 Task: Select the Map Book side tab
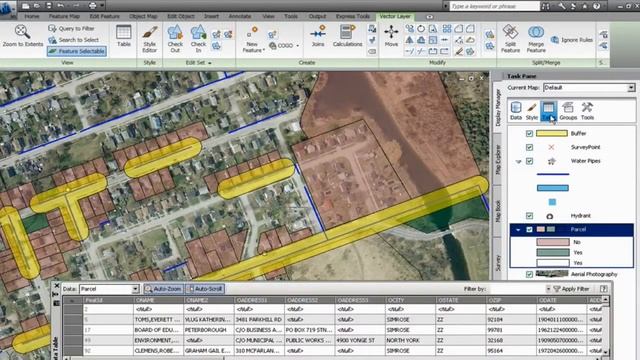(x=498, y=211)
